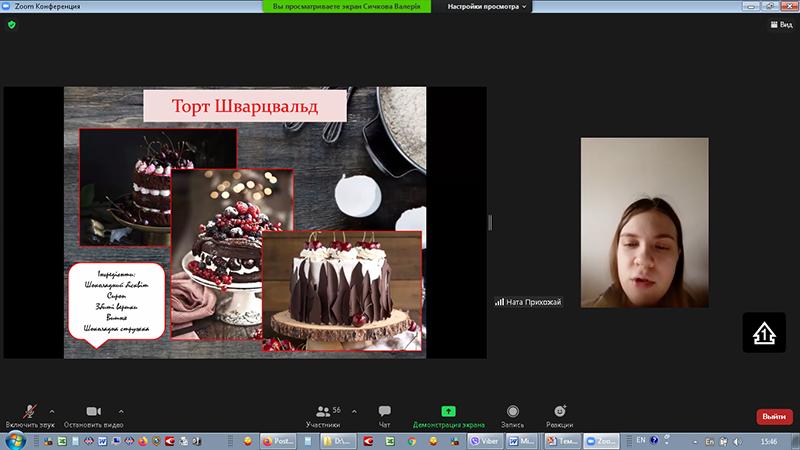Expand video options arrow beside camera
Screen dimensions: 800x450
coord(121,410)
